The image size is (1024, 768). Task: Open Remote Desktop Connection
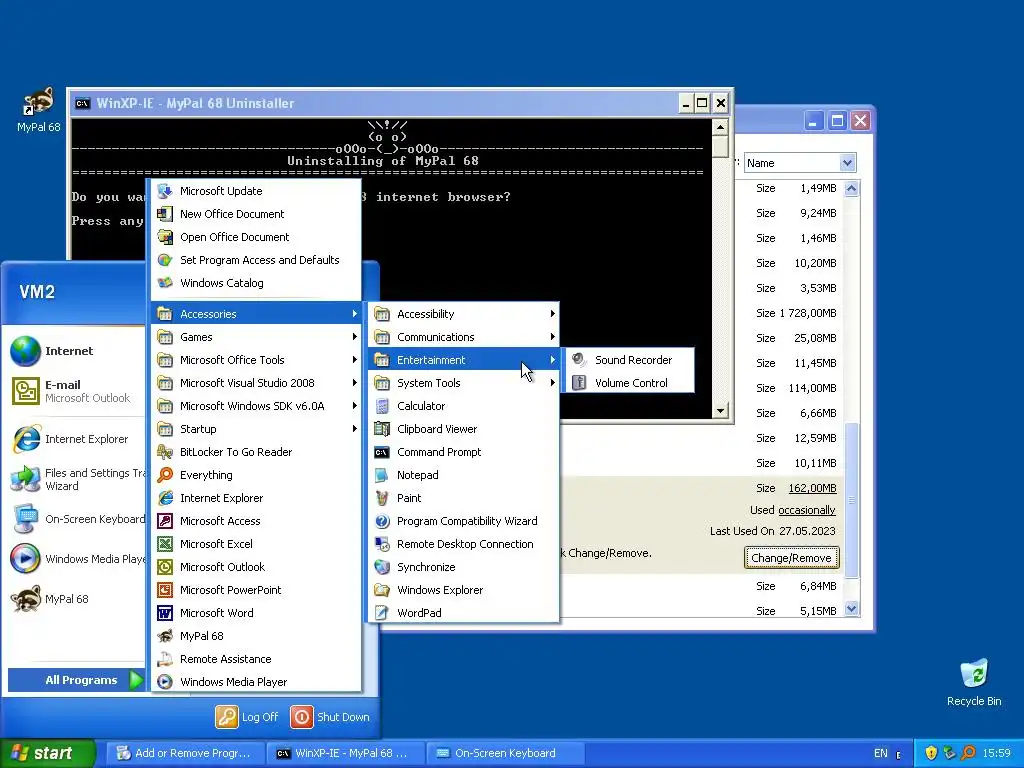[x=464, y=543]
